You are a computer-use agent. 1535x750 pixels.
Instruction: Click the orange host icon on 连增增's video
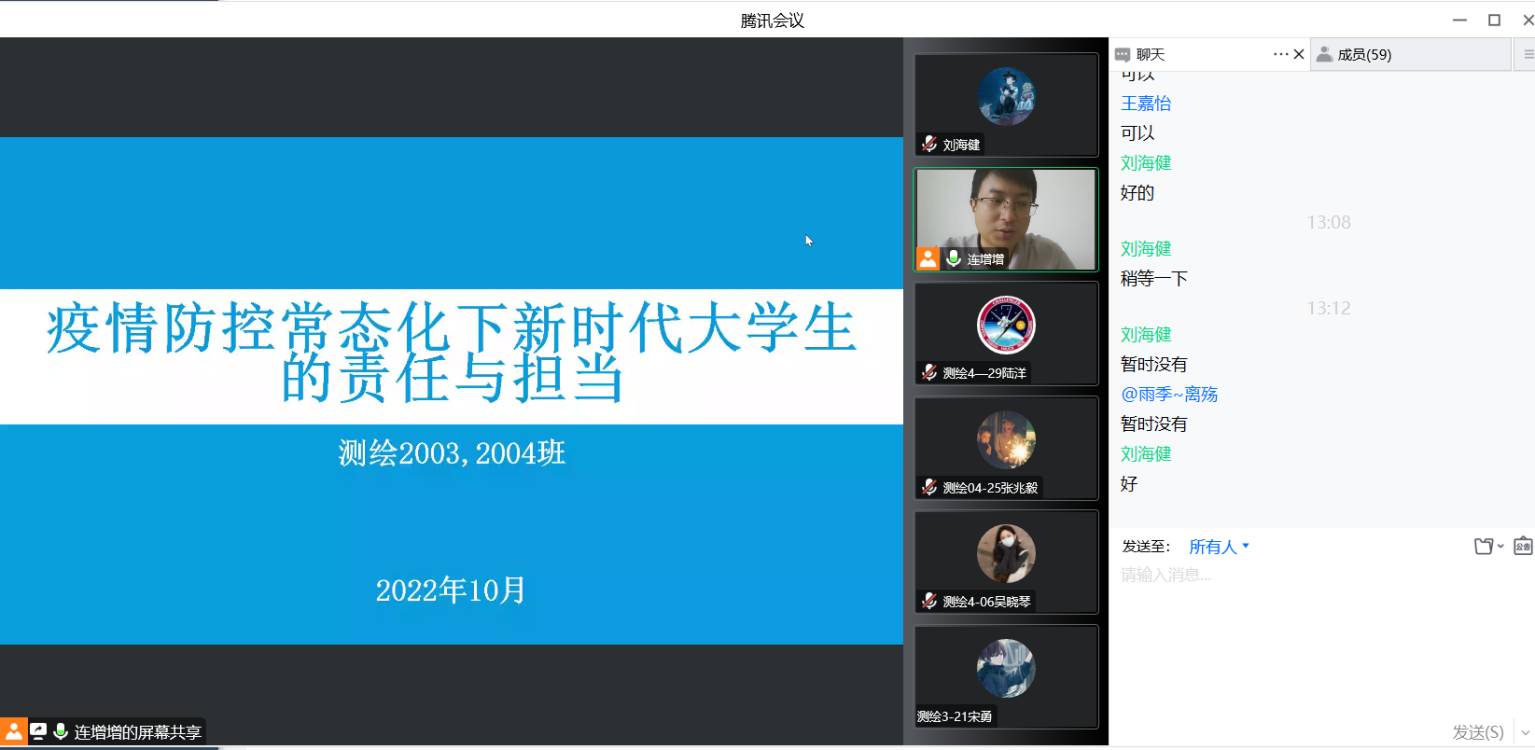click(x=928, y=259)
